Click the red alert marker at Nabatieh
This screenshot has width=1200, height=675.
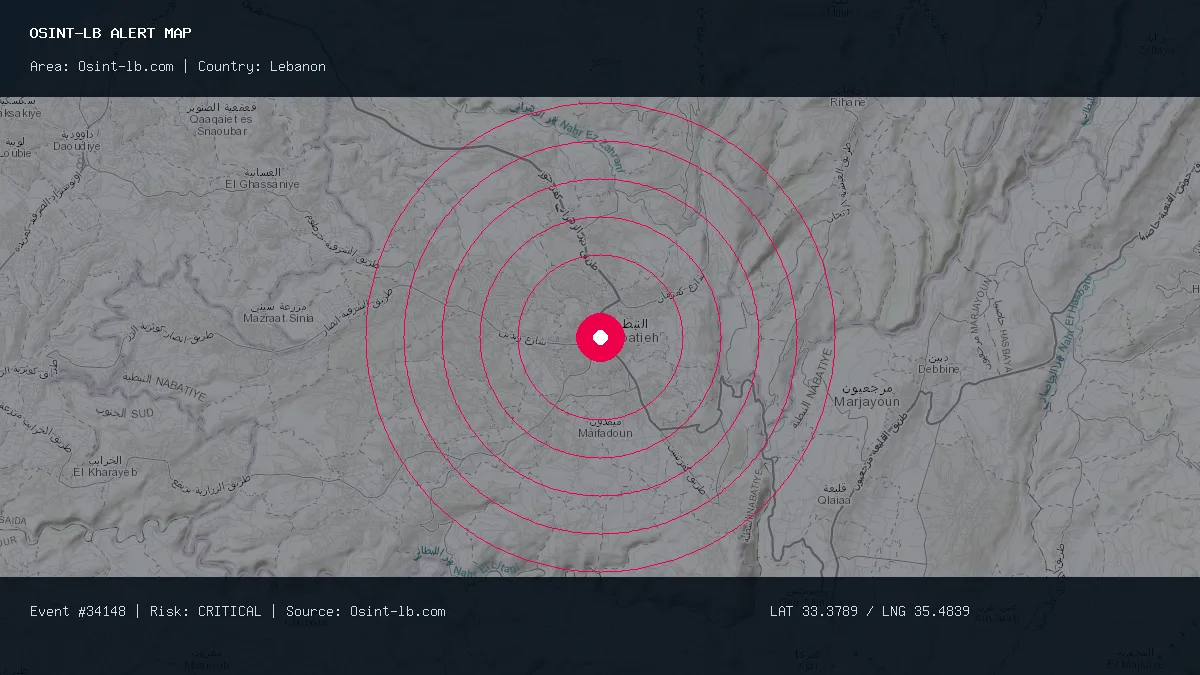600,338
